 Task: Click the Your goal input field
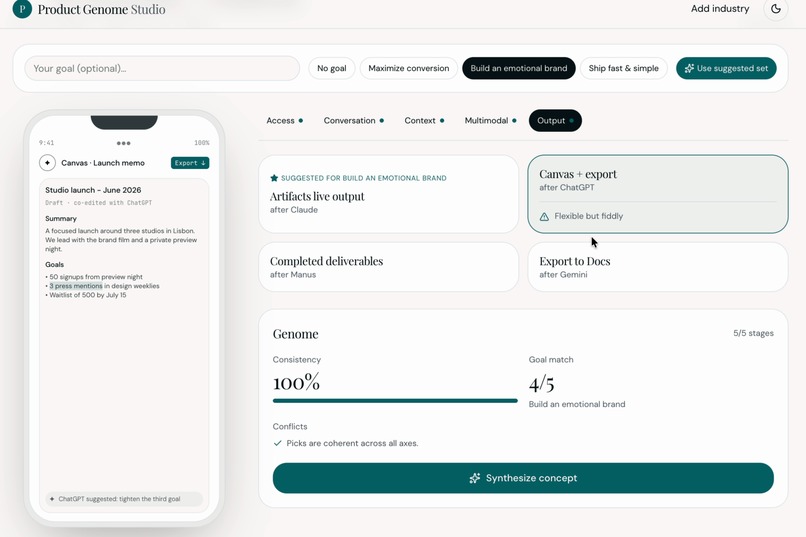(x=162, y=68)
